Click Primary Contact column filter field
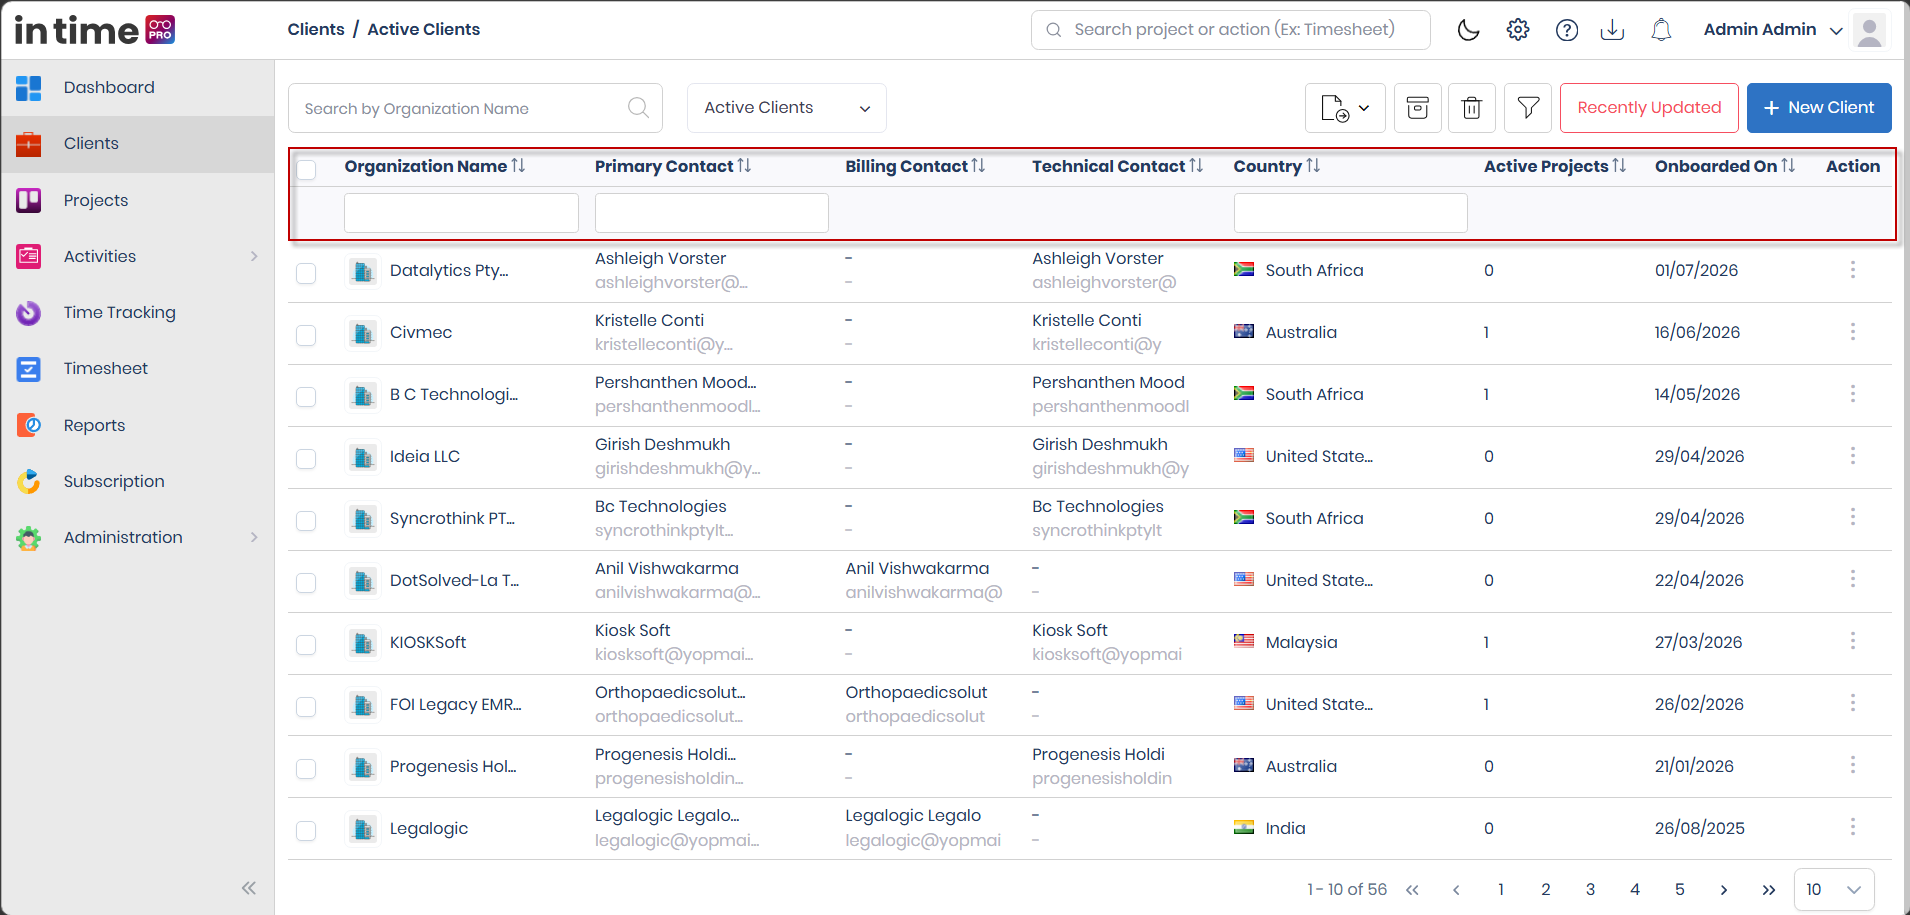 click(x=712, y=213)
